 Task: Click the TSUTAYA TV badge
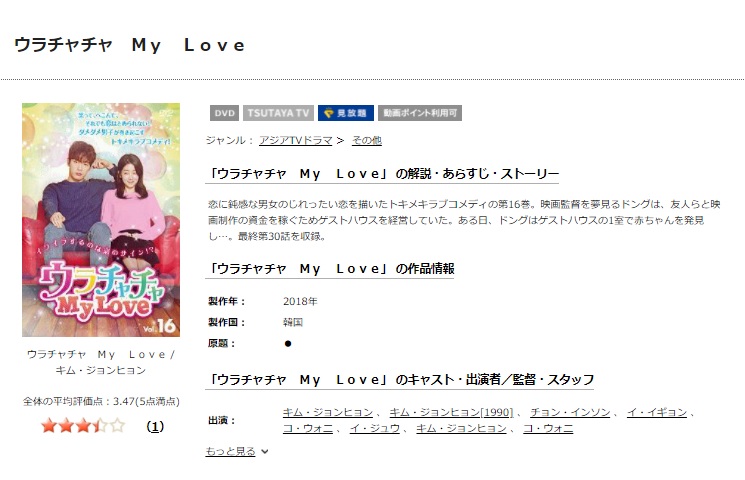click(x=278, y=113)
